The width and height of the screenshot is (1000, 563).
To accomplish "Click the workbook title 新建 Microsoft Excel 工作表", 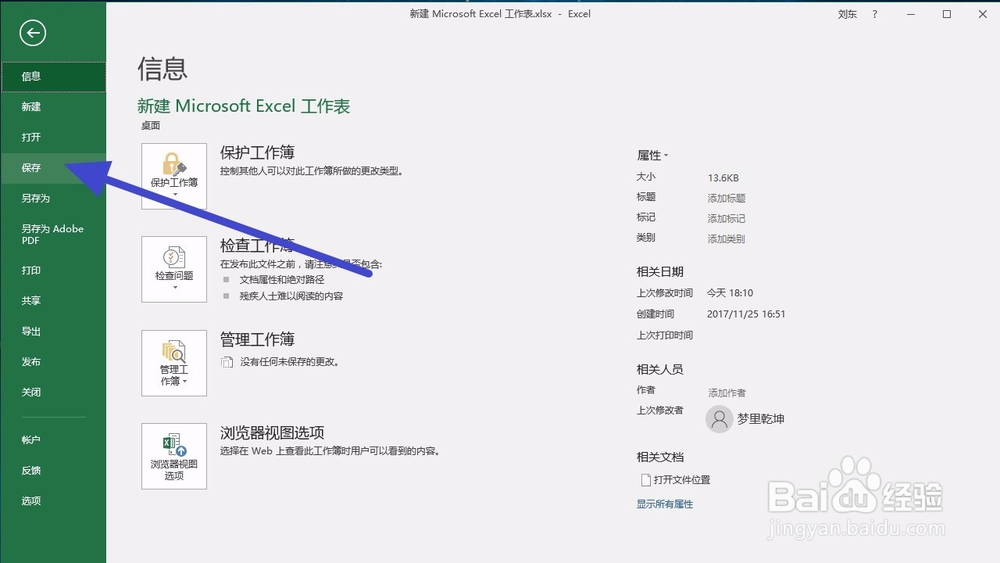I will tap(244, 106).
